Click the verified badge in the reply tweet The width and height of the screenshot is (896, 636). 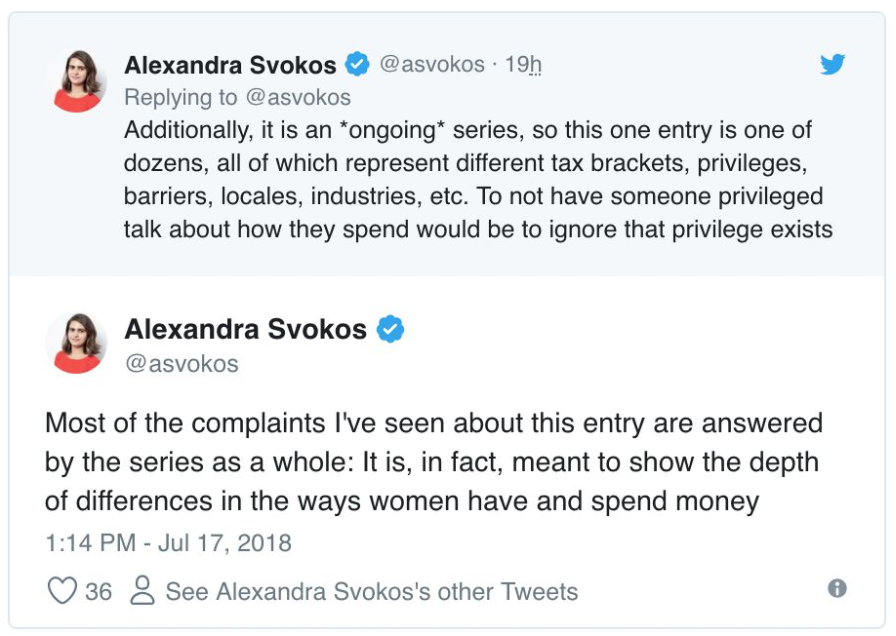pos(357,63)
